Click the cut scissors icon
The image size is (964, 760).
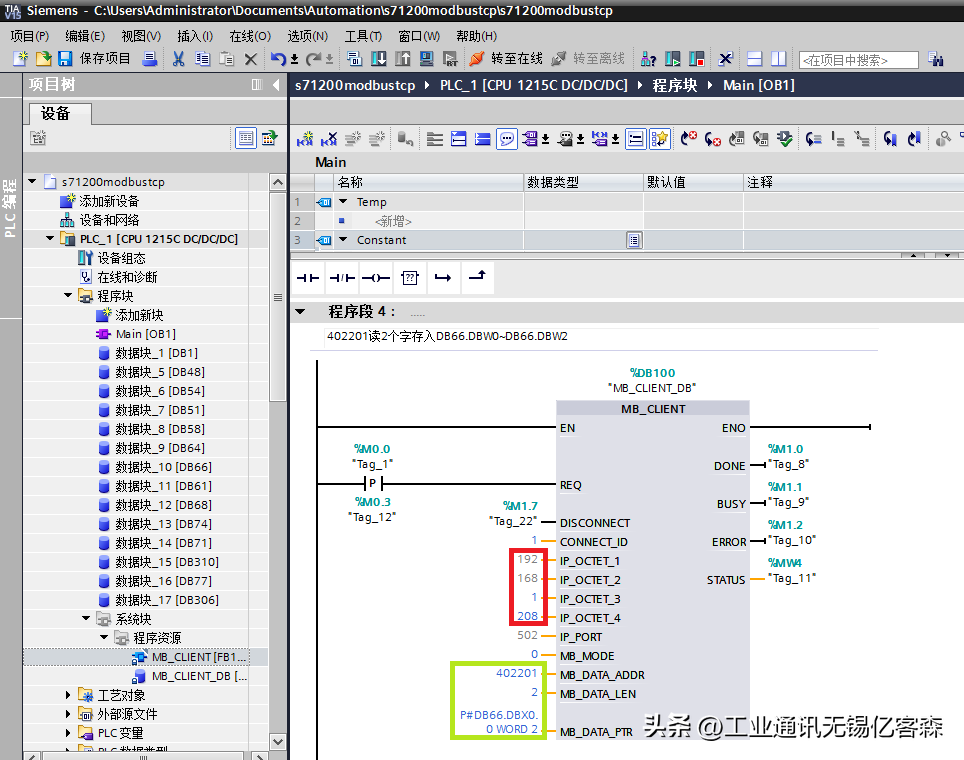point(178,59)
